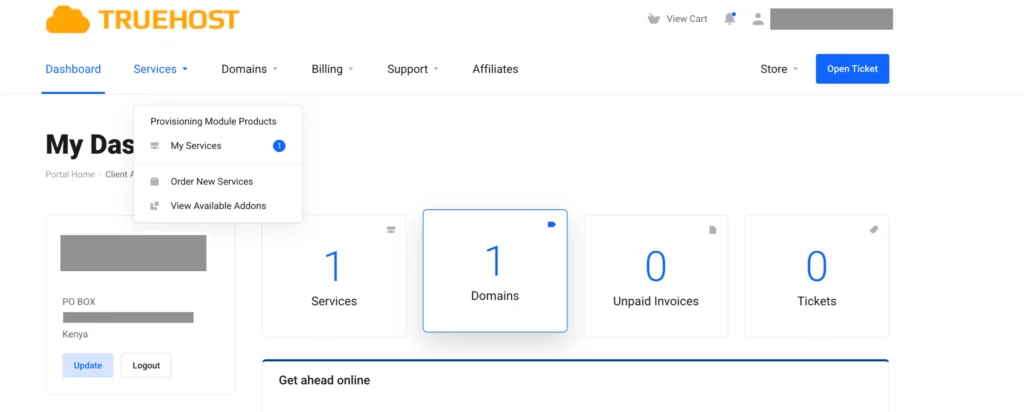The image size is (1024, 412).
Task: Click the ticket icon on the Tickets card
Action: click(874, 230)
